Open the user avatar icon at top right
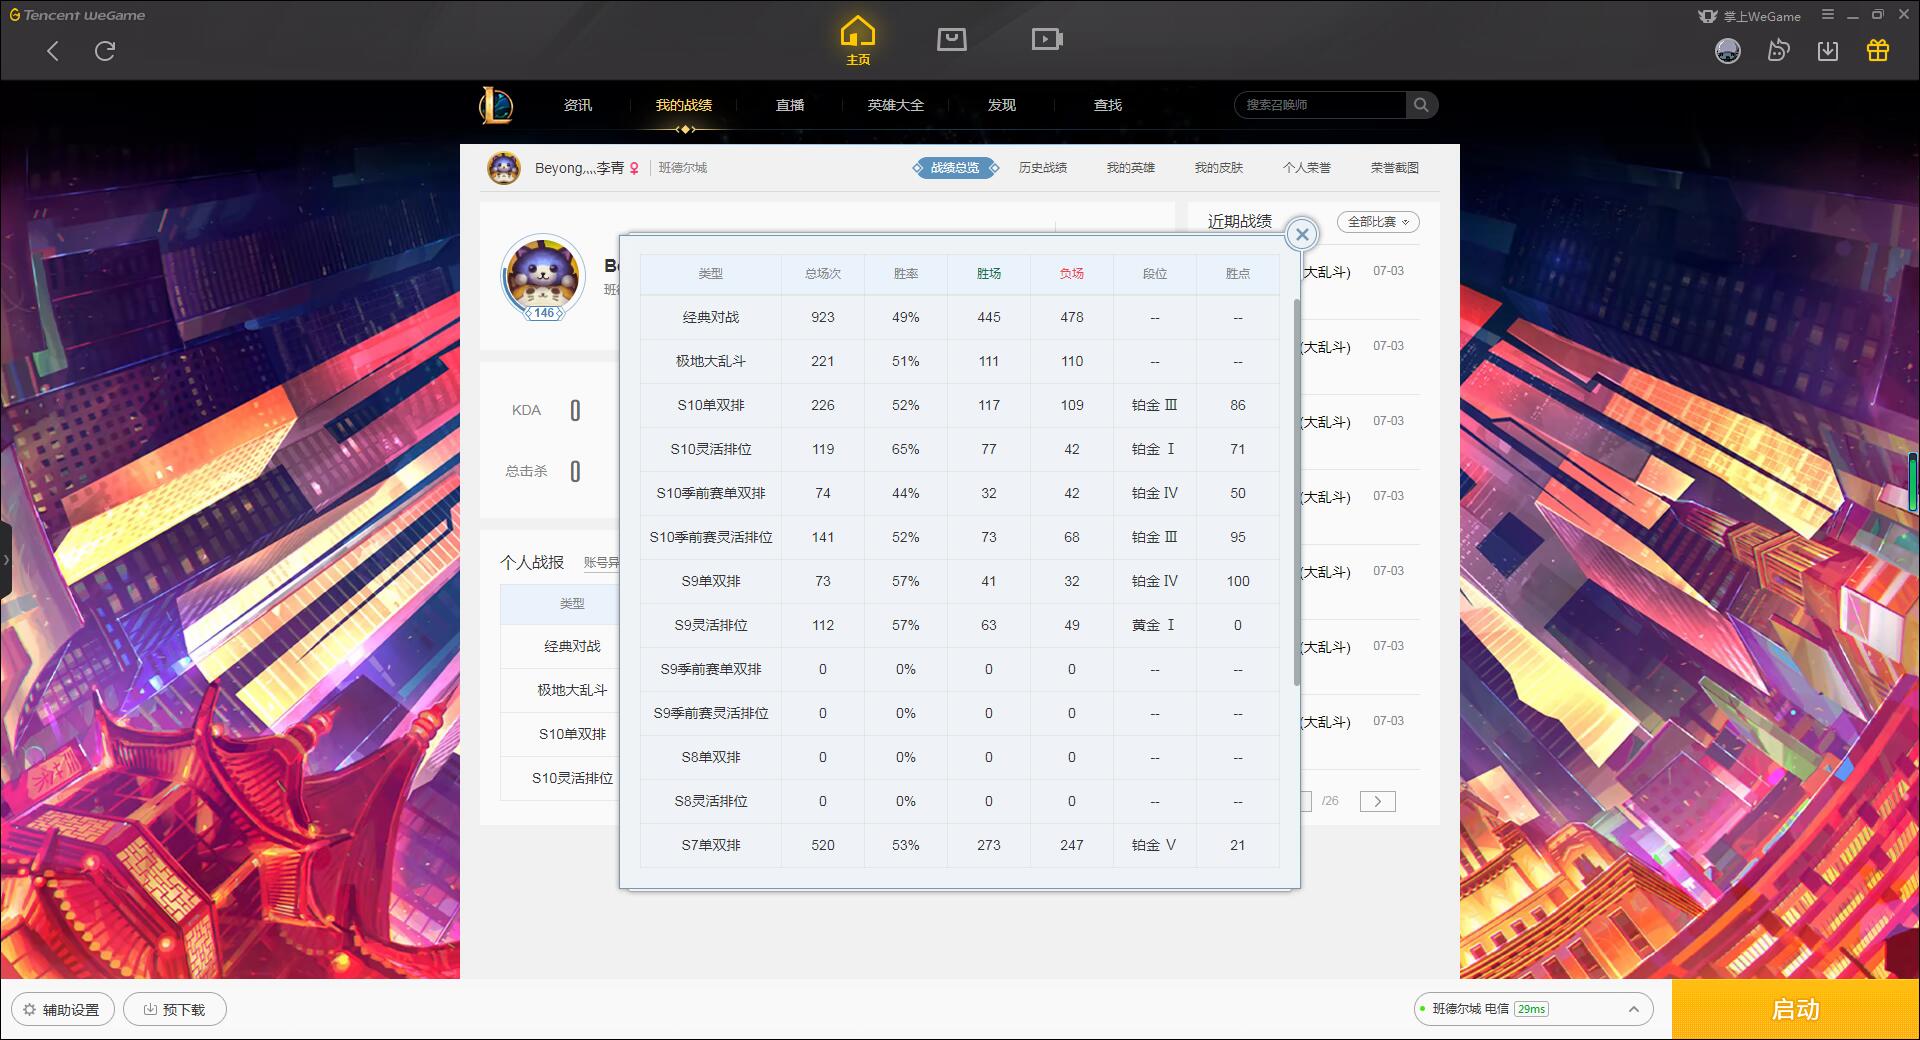Image resolution: width=1920 pixels, height=1040 pixels. point(1727,51)
